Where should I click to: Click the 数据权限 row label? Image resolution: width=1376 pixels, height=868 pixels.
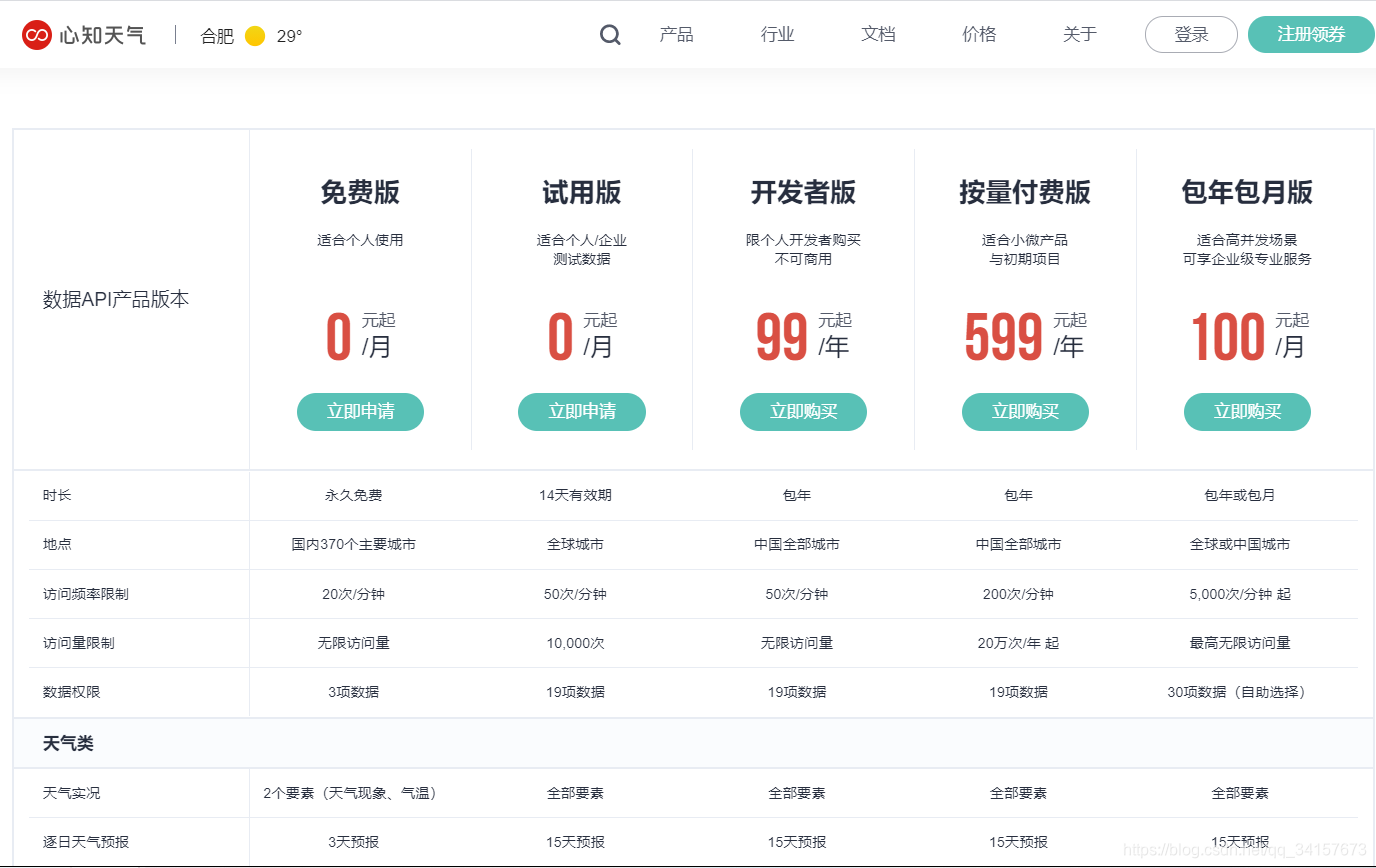coord(72,692)
